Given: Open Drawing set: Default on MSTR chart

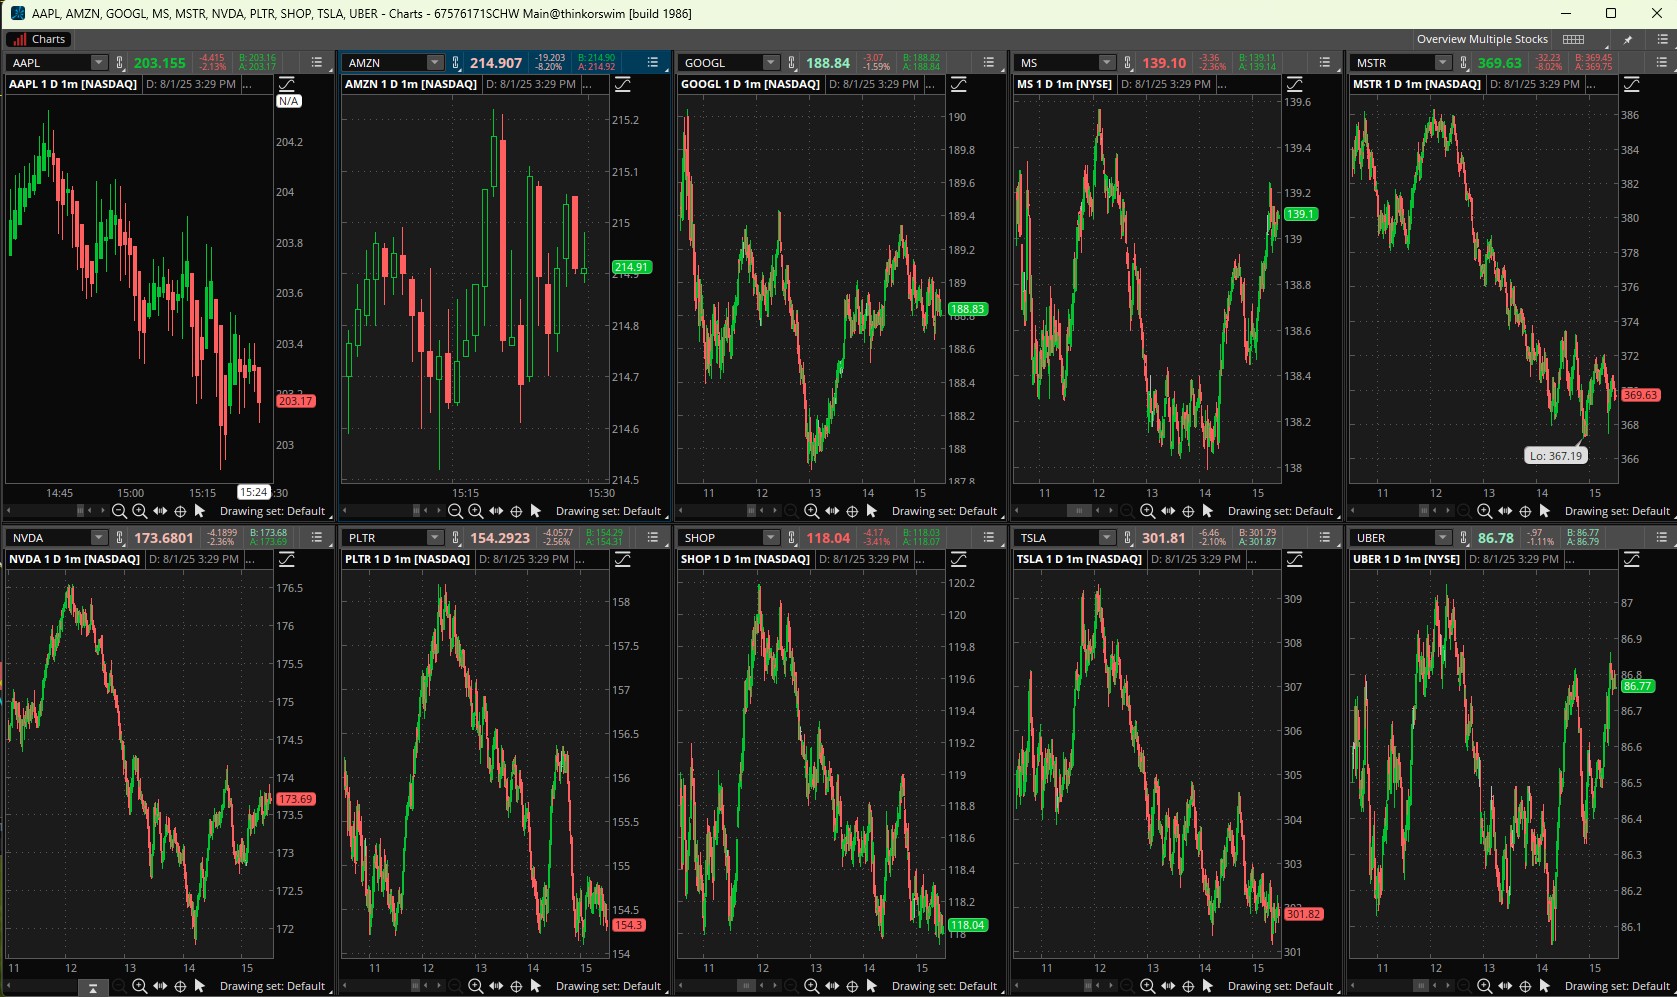Looking at the screenshot, I should 1617,511.
